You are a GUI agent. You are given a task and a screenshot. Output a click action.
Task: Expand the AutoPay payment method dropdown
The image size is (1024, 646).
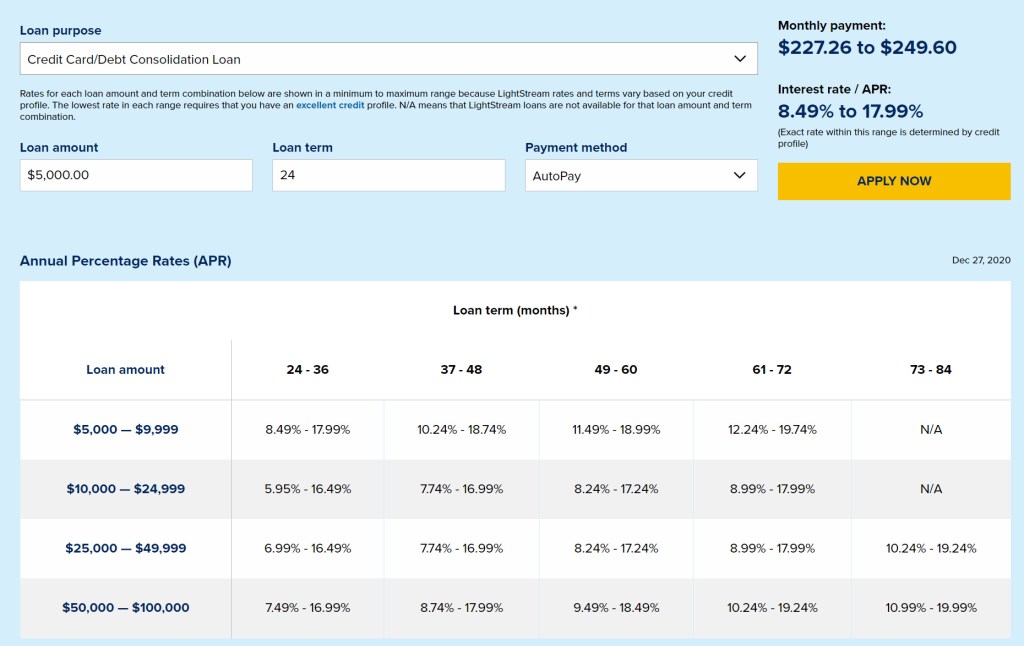[x=641, y=176]
